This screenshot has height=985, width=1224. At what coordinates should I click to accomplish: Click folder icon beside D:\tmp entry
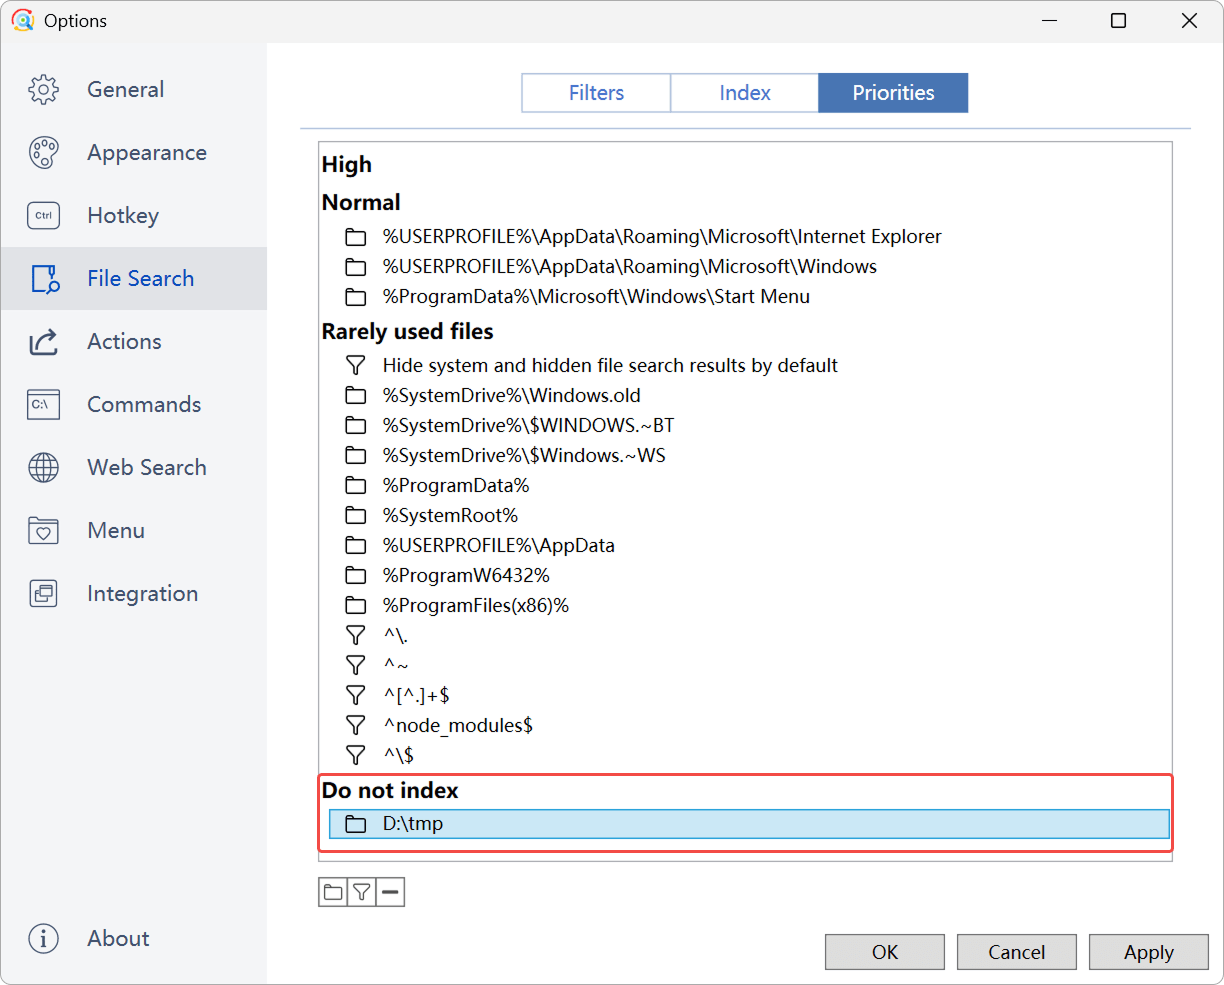pos(356,824)
